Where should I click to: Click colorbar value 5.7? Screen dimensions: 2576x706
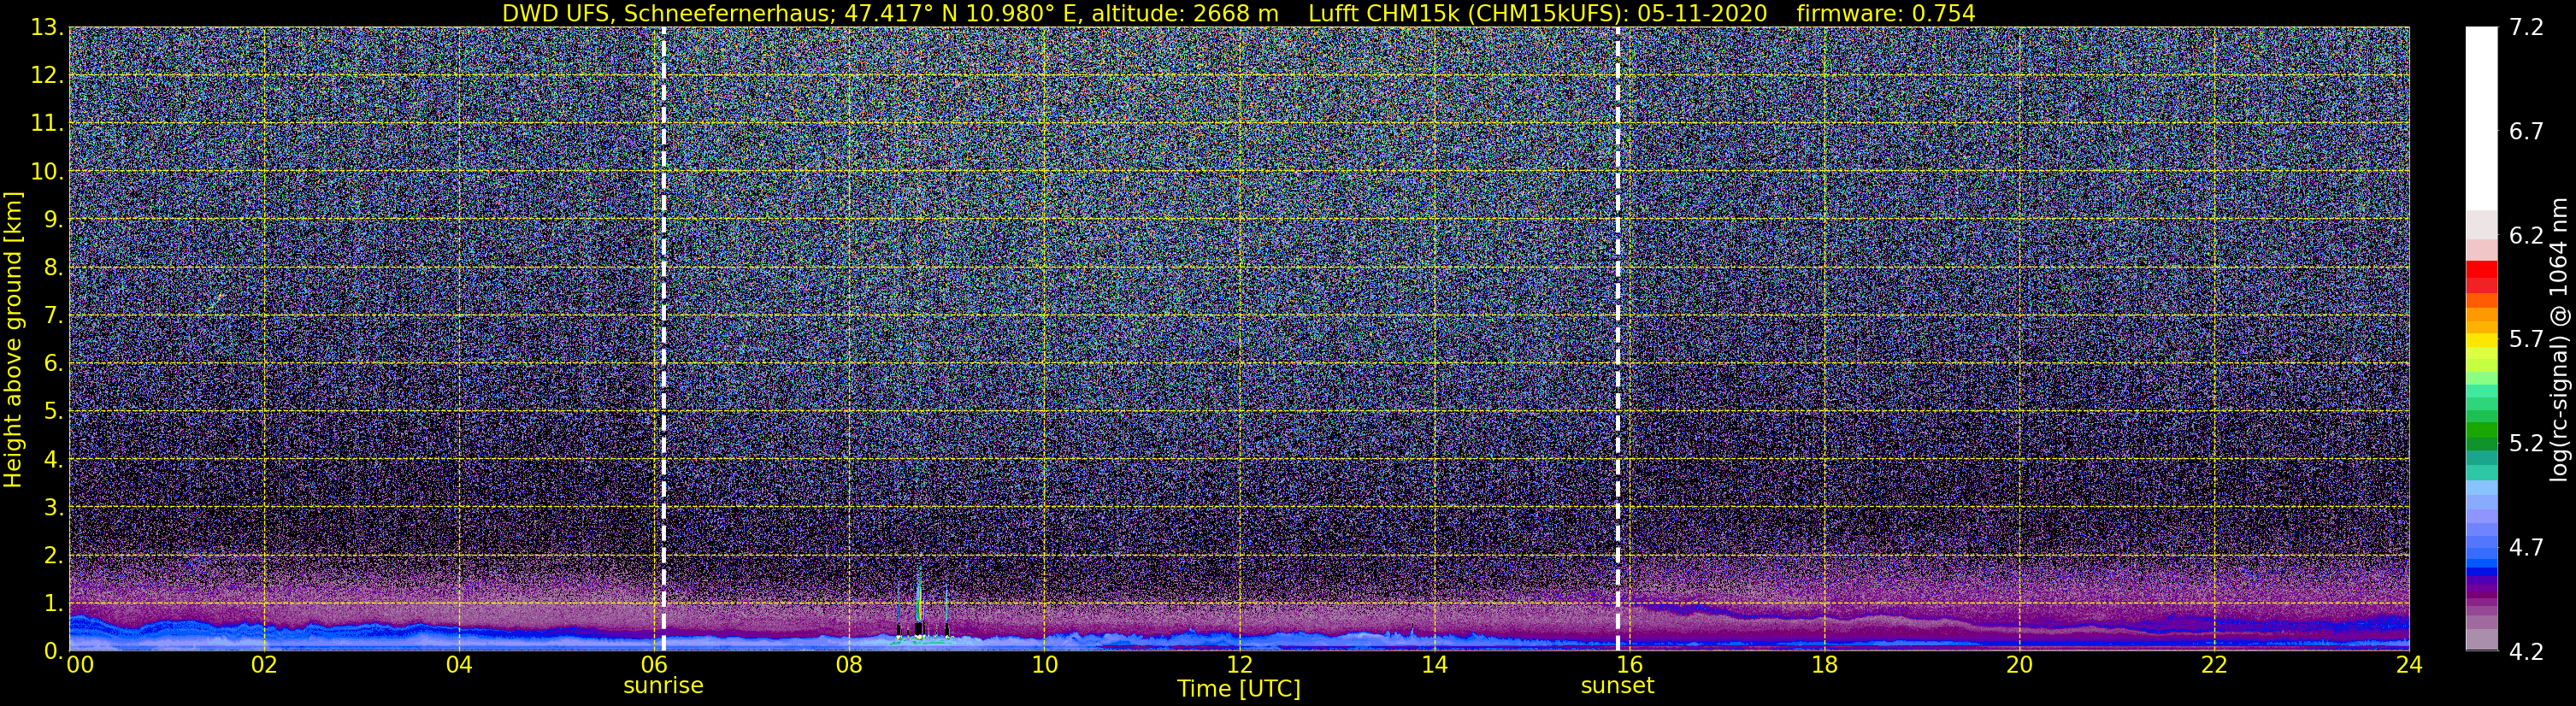(2526, 340)
